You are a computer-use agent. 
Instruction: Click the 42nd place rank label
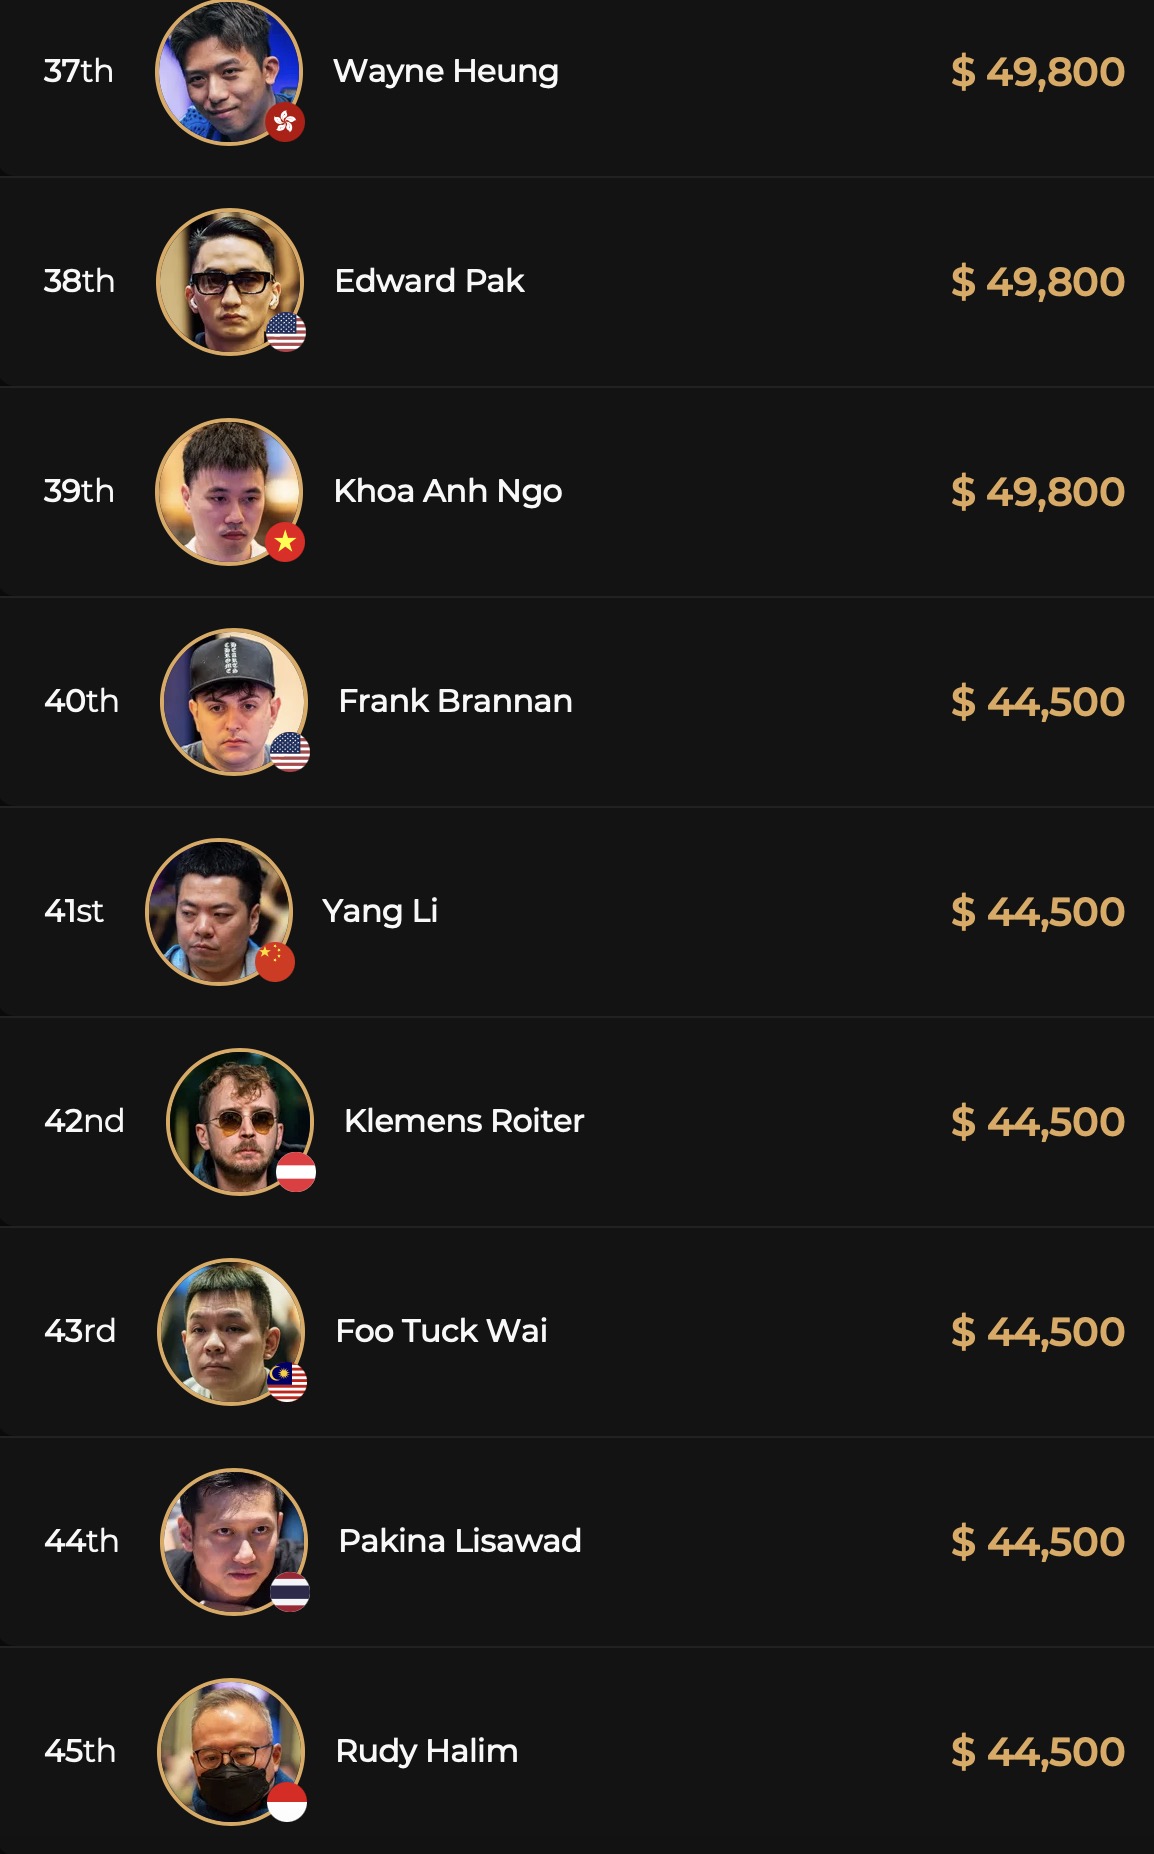pyautogui.click(x=84, y=1121)
